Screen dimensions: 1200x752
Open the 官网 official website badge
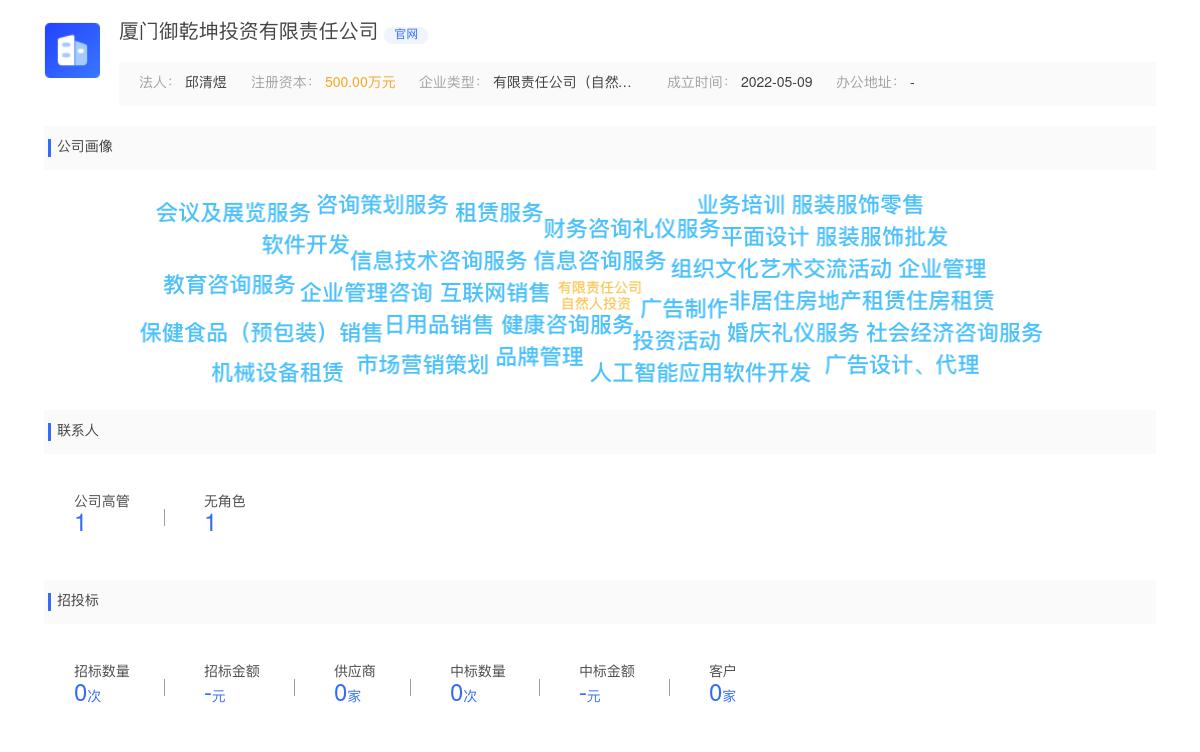pos(406,35)
